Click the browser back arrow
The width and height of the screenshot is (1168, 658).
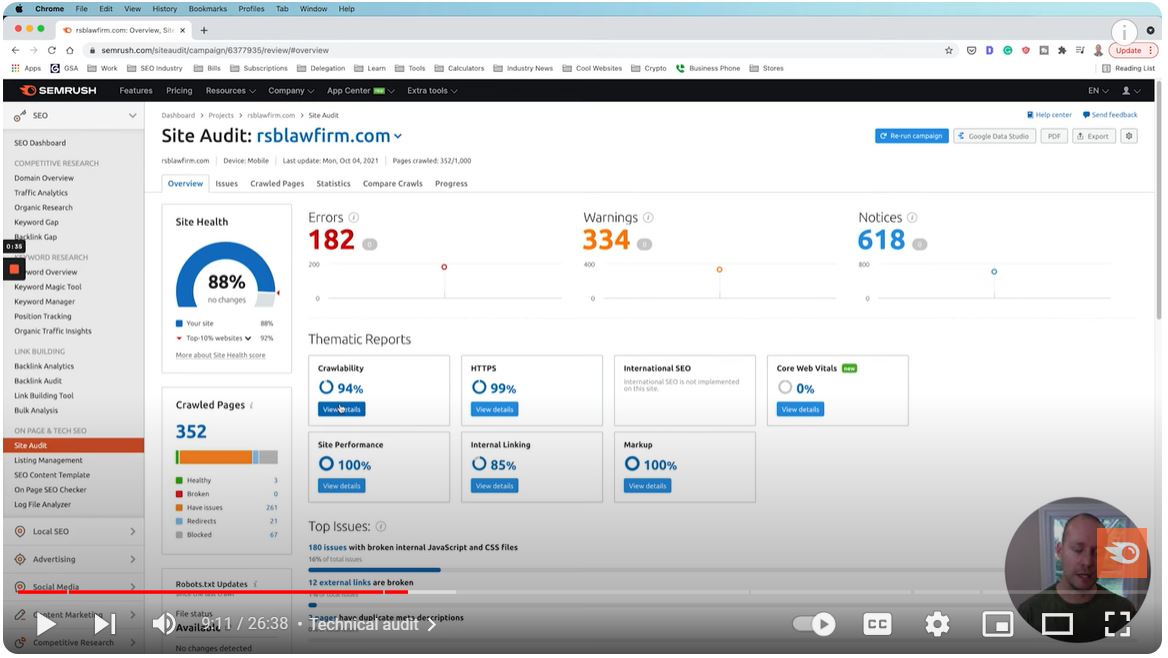(x=16, y=50)
